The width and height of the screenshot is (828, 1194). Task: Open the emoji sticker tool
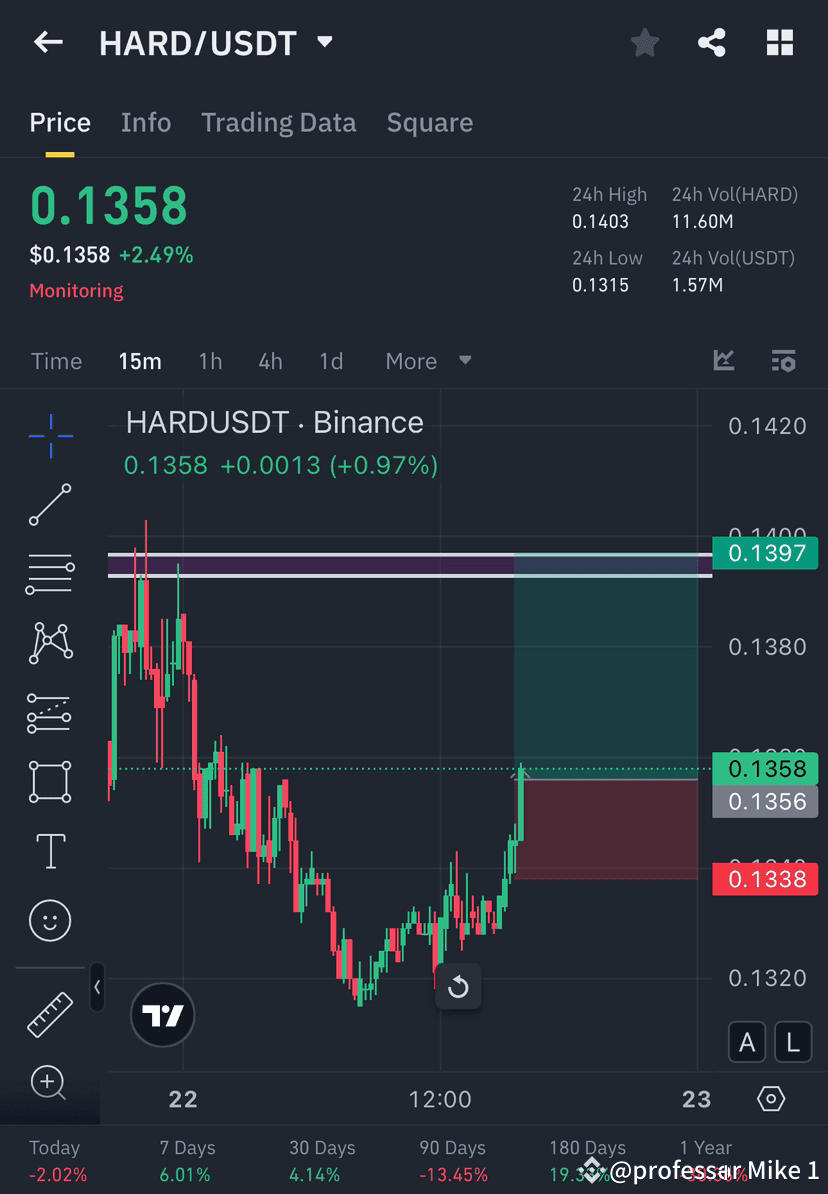point(50,920)
